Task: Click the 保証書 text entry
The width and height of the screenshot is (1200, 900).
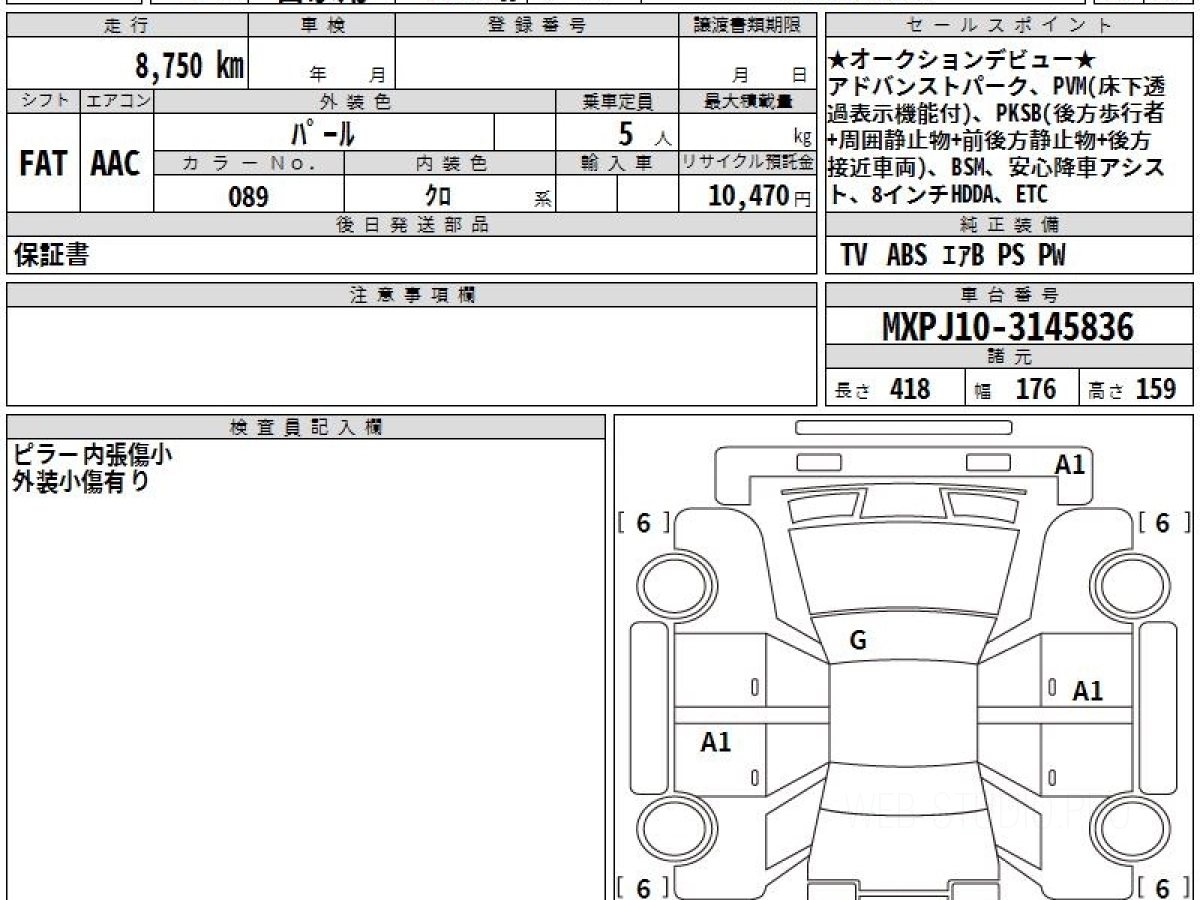Action: tap(52, 256)
